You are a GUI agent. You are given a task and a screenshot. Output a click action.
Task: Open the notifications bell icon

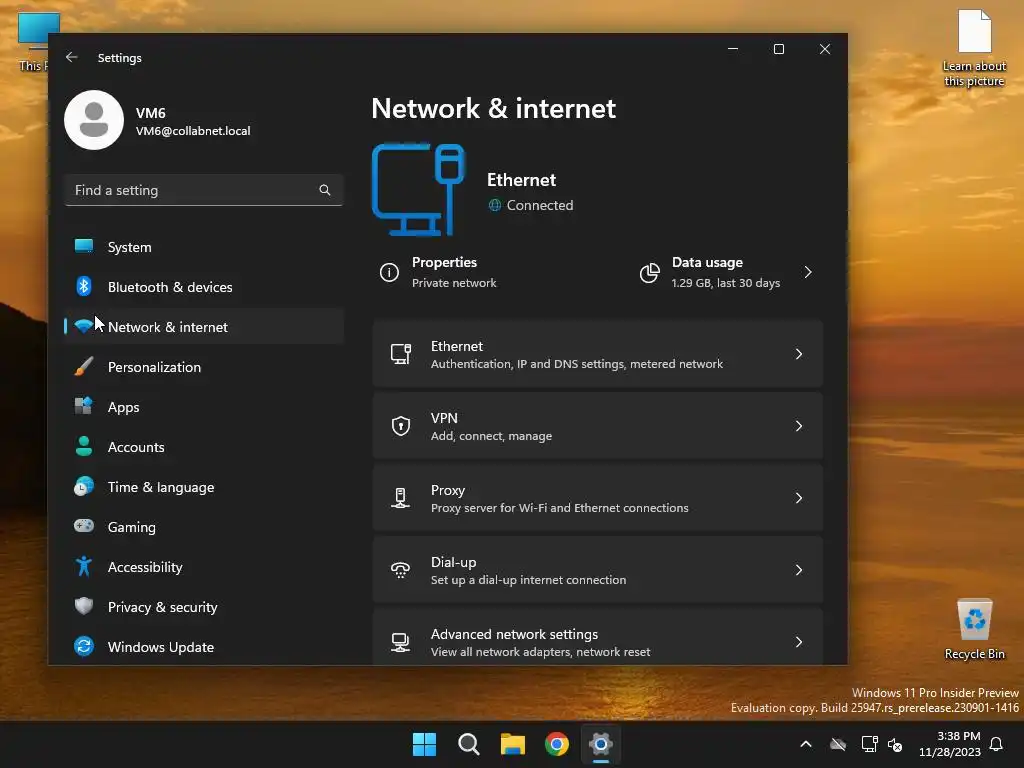pos(996,744)
